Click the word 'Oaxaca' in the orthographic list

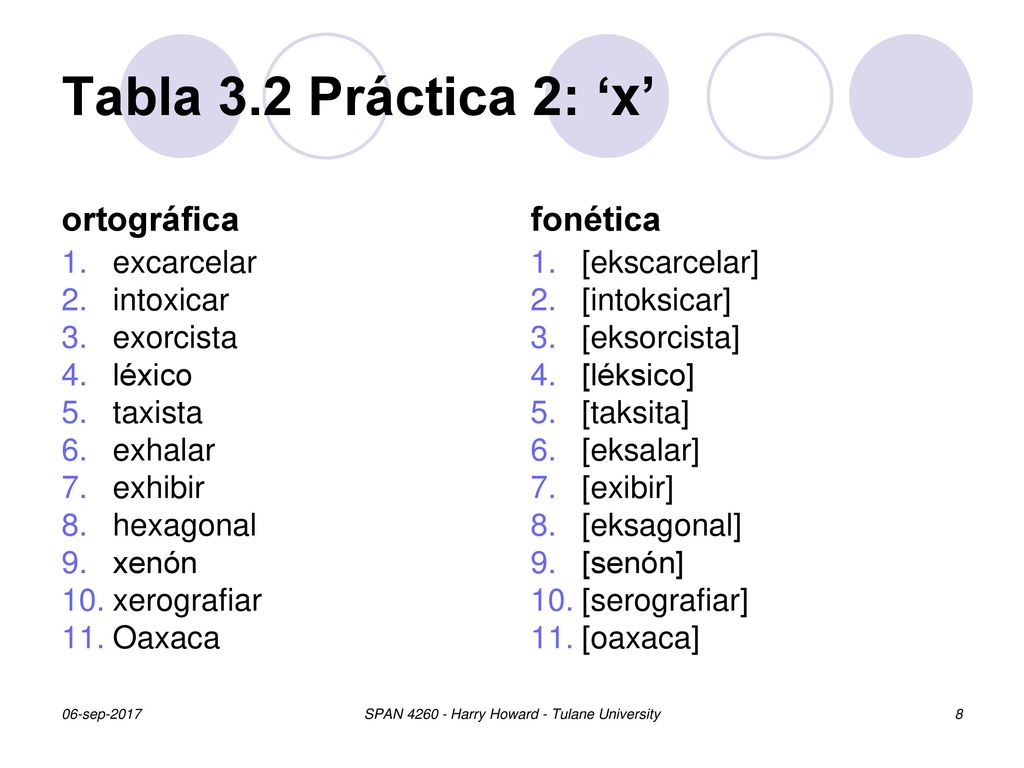coord(167,639)
